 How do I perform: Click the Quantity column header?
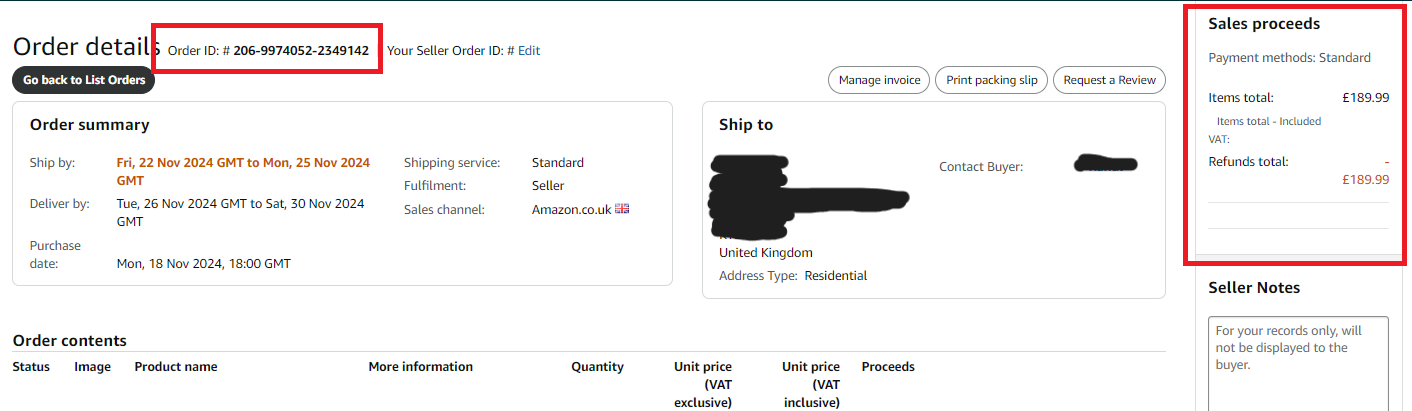tap(597, 367)
